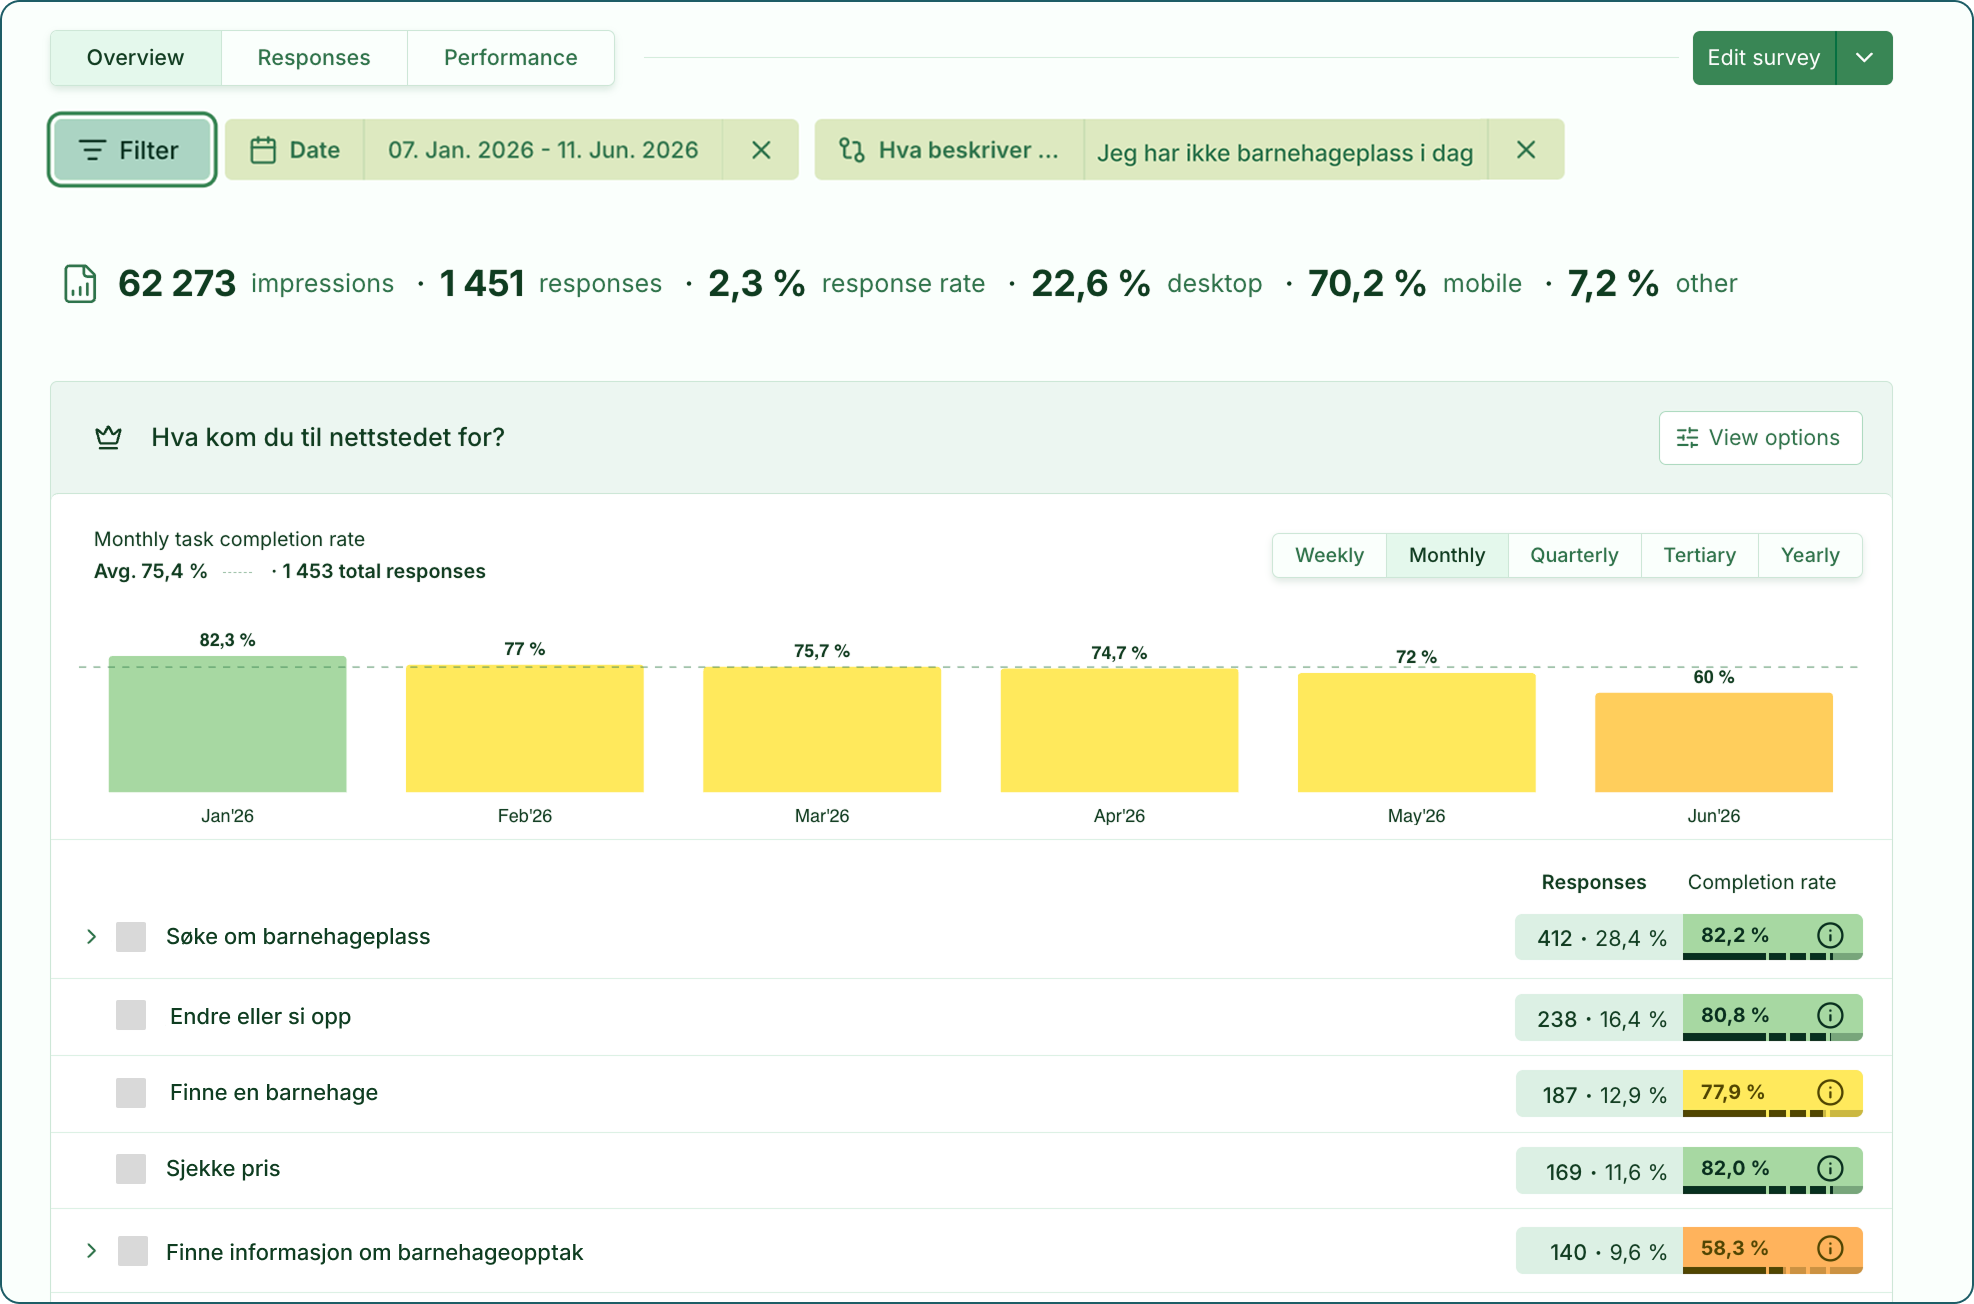Open info icon for 82,0 % rate
This screenshot has height=1304, width=1974.
point(1830,1168)
